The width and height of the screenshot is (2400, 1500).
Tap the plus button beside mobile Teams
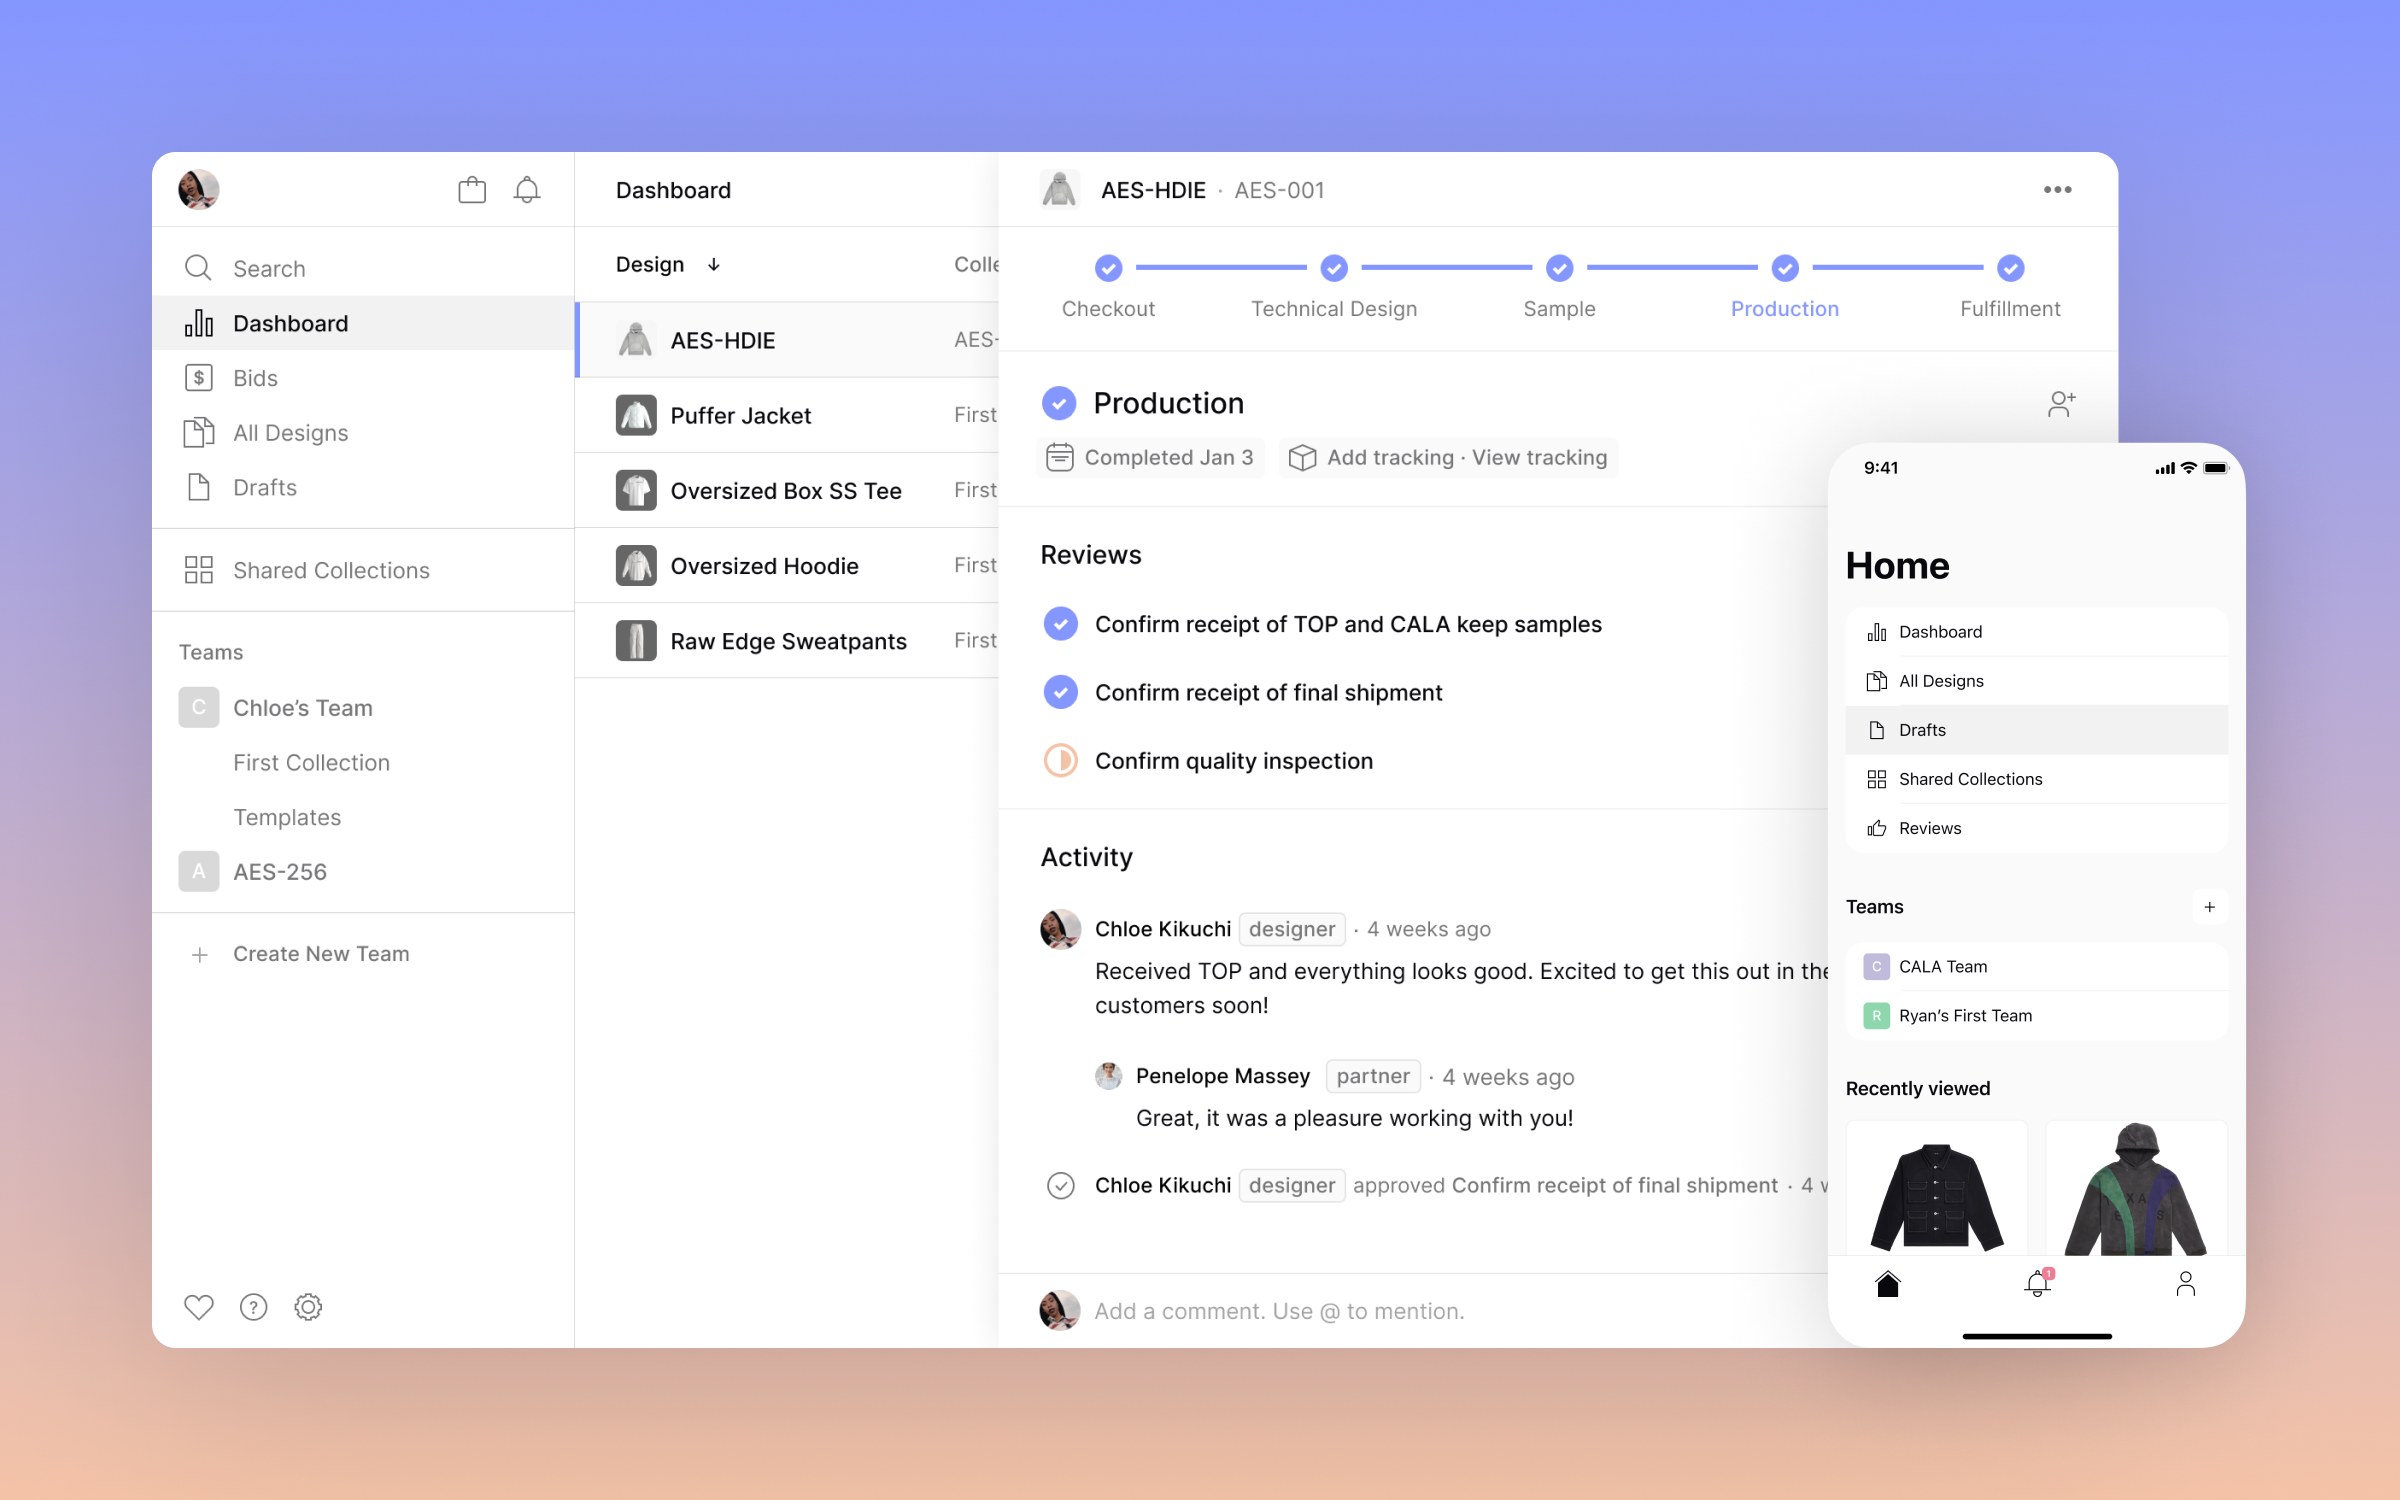2209,907
